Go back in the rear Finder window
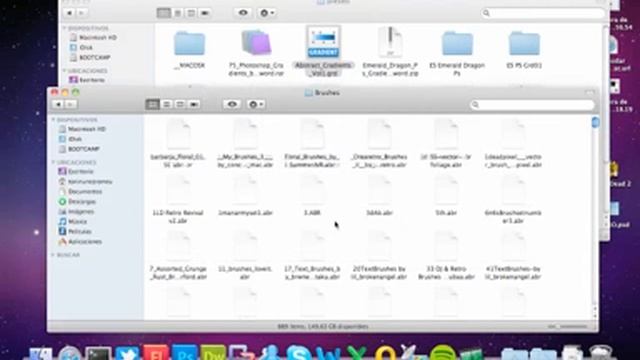Image resolution: width=640 pixels, height=360 pixels. (69, 13)
